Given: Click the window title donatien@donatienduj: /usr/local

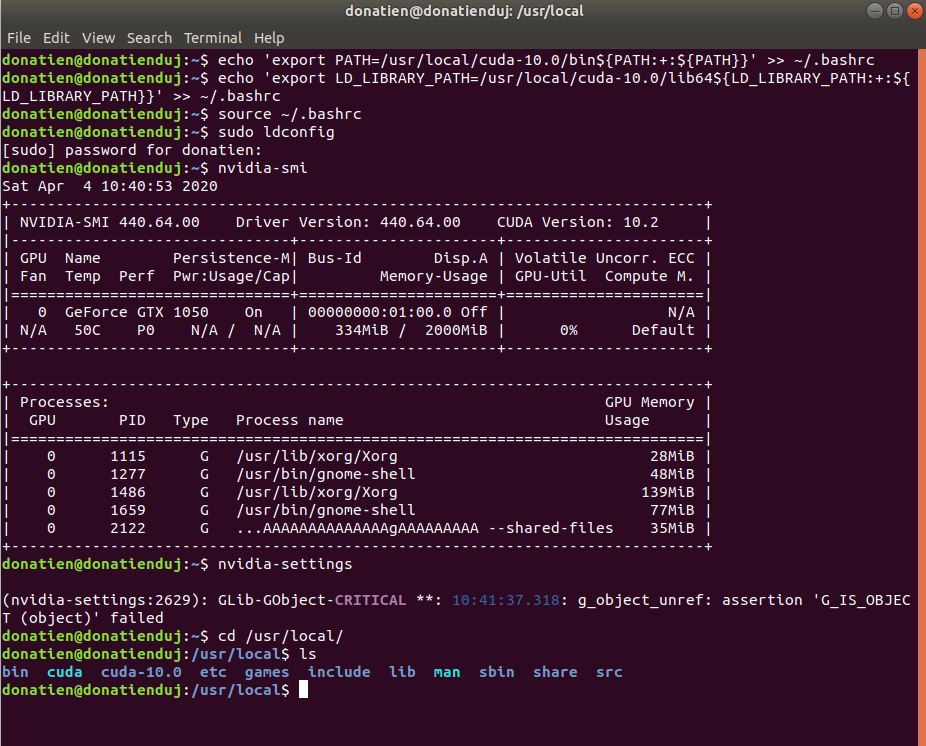Looking at the screenshot, I should [464, 11].
